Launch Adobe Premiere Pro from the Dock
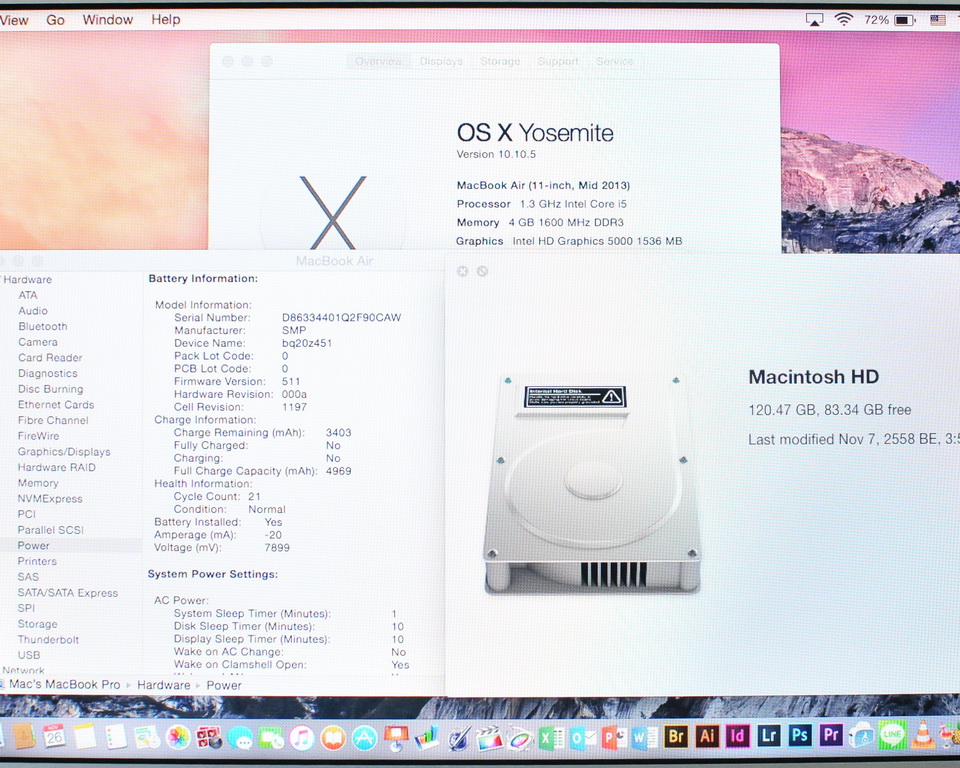The width and height of the screenshot is (960, 768). (831, 734)
